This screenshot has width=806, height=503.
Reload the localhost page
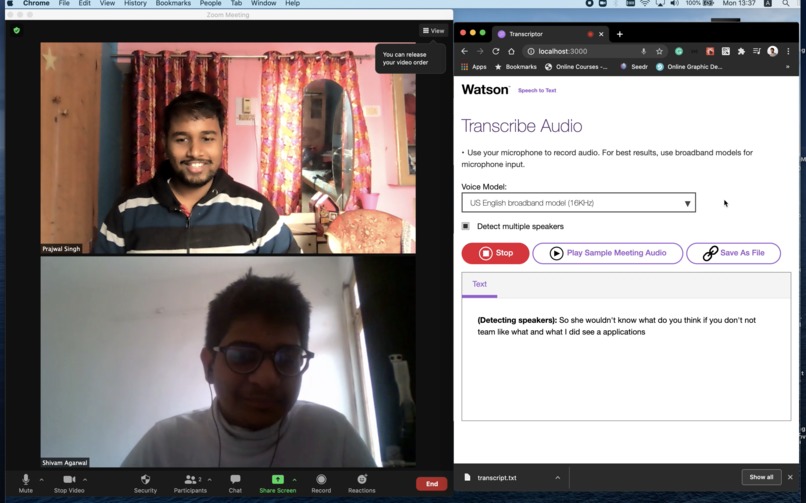coord(496,51)
